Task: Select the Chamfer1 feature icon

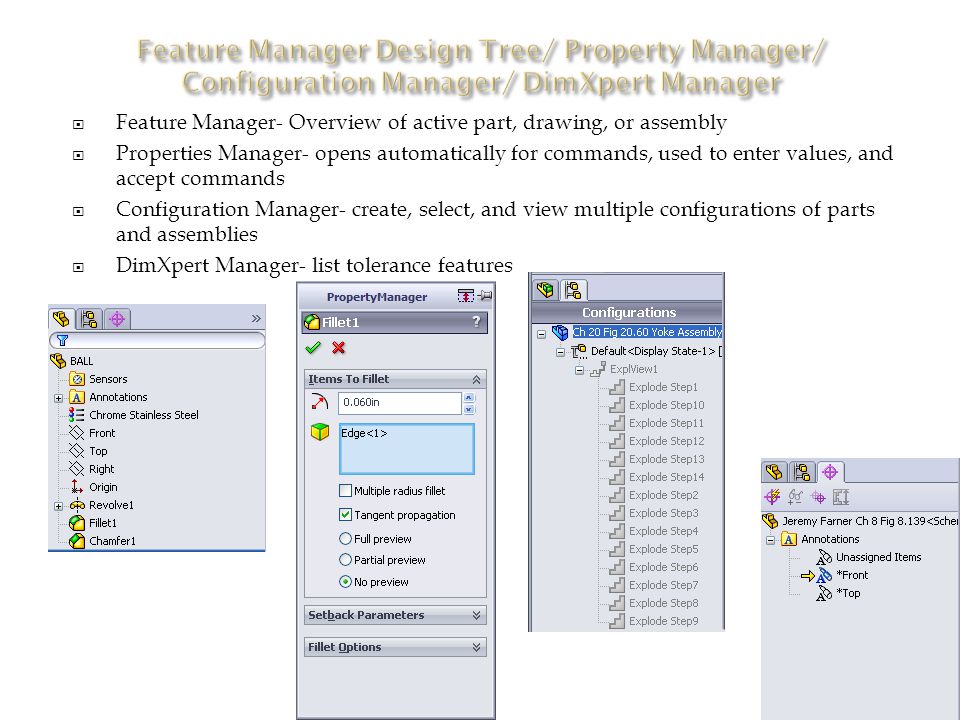Action: [77, 541]
